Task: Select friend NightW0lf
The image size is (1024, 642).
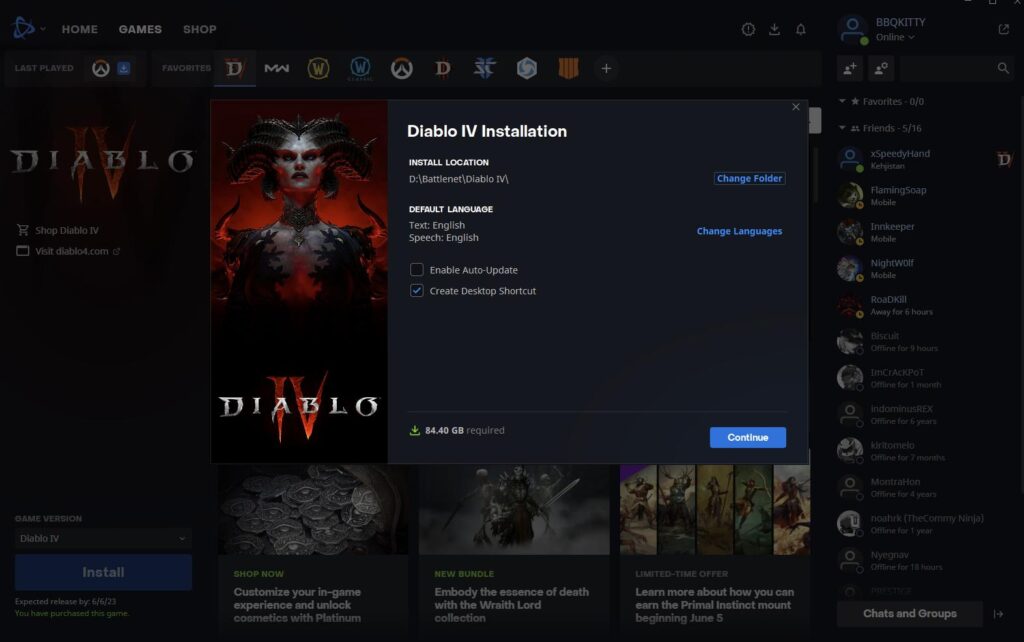Action: 924,268
